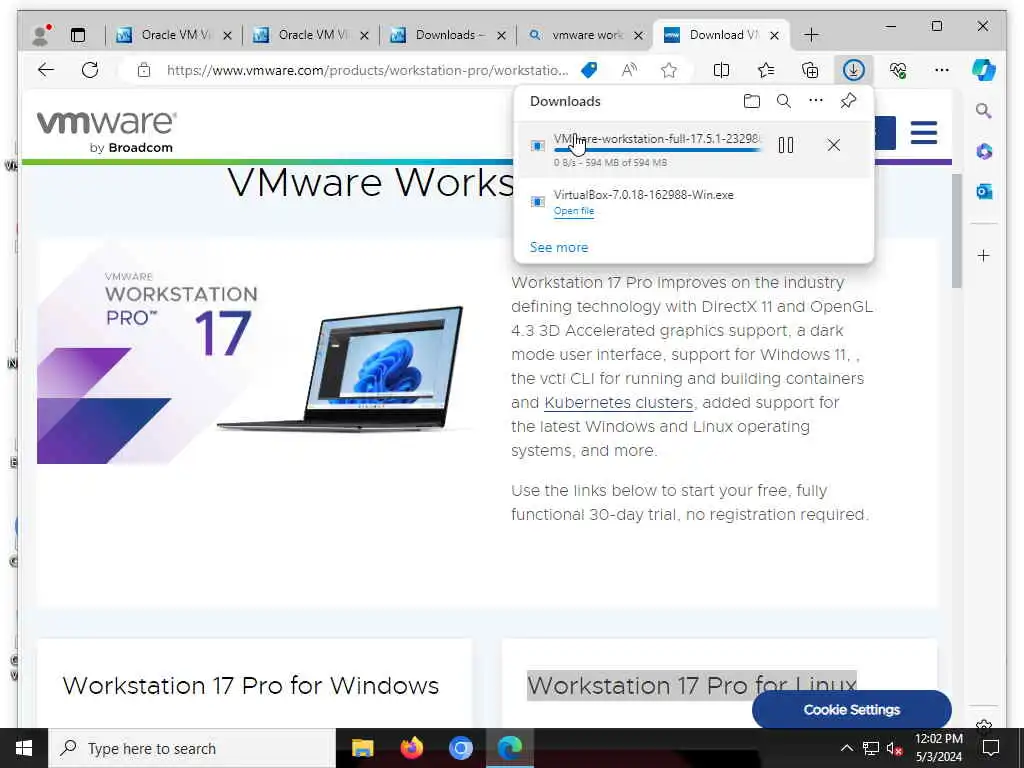Search downloads magnifier icon

(x=784, y=101)
